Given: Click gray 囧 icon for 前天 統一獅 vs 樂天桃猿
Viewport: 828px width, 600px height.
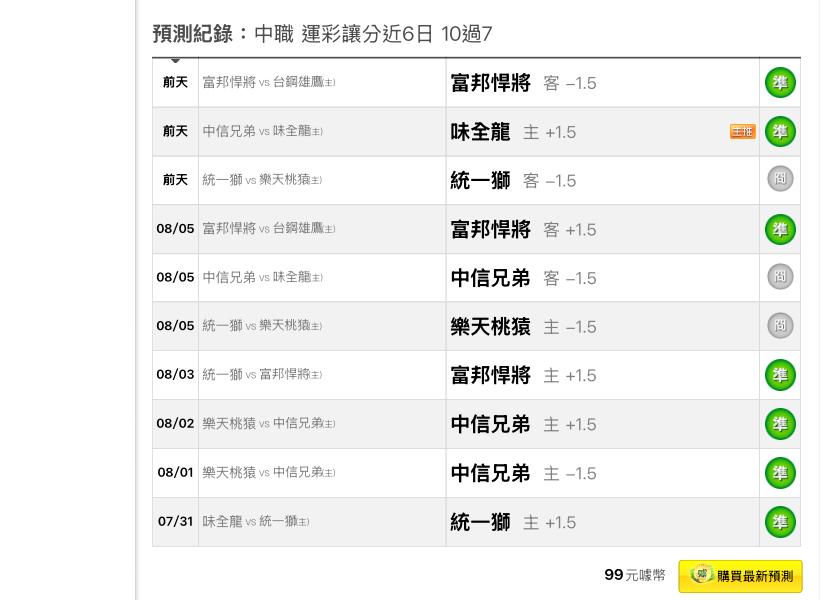Looking at the screenshot, I should coord(780,179).
